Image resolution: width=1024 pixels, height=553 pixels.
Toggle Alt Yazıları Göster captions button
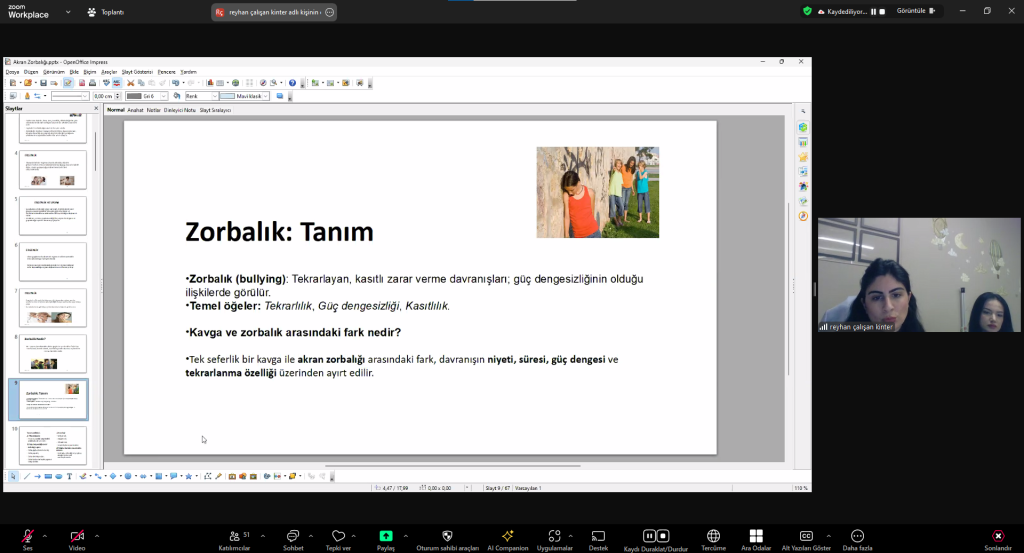click(x=806, y=536)
